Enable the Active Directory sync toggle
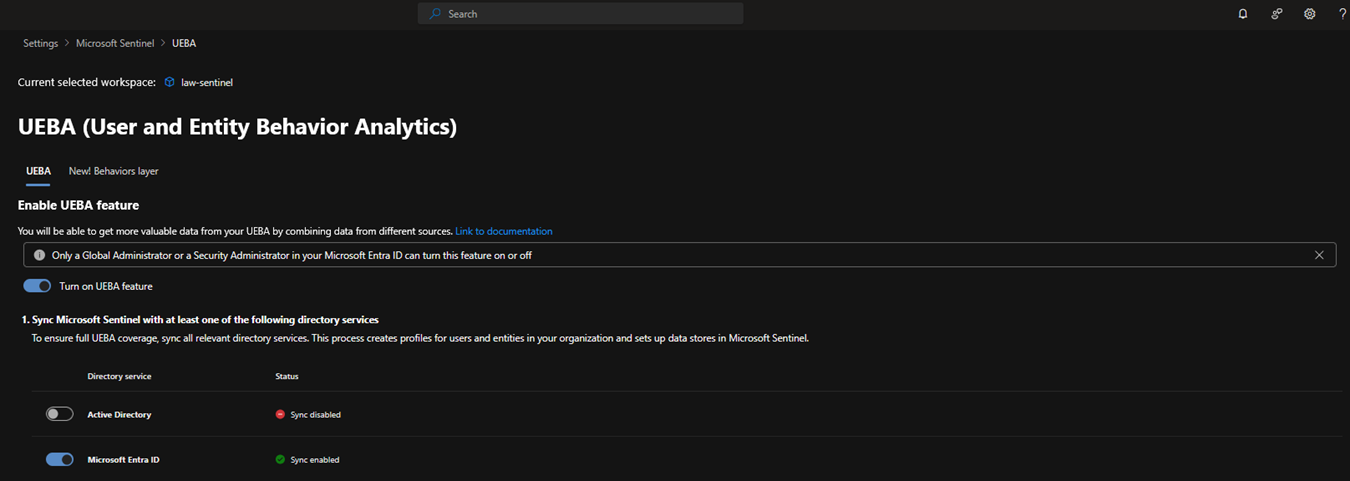 60,414
